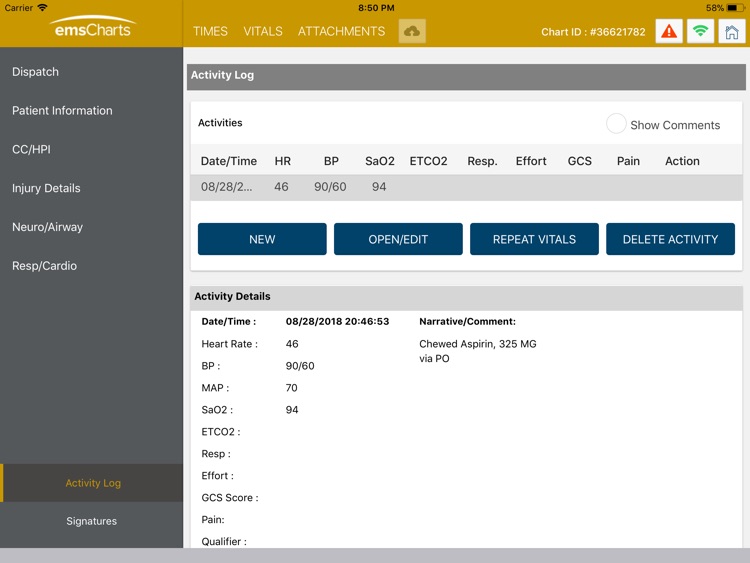This screenshot has width=750, height=563.
Task: Click the Effort column header
Action: tap(531, 161)
